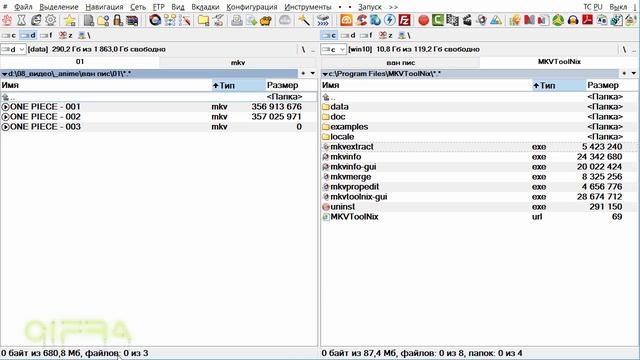The width and height of the screenshot is (640, 360).
Task: Sort right panel by Имя column
Action: (x=426, y=85)
